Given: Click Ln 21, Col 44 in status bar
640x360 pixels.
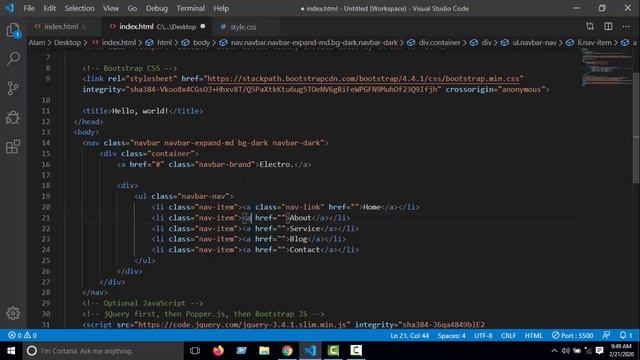Looking at the screenshot, I should 409,336.
